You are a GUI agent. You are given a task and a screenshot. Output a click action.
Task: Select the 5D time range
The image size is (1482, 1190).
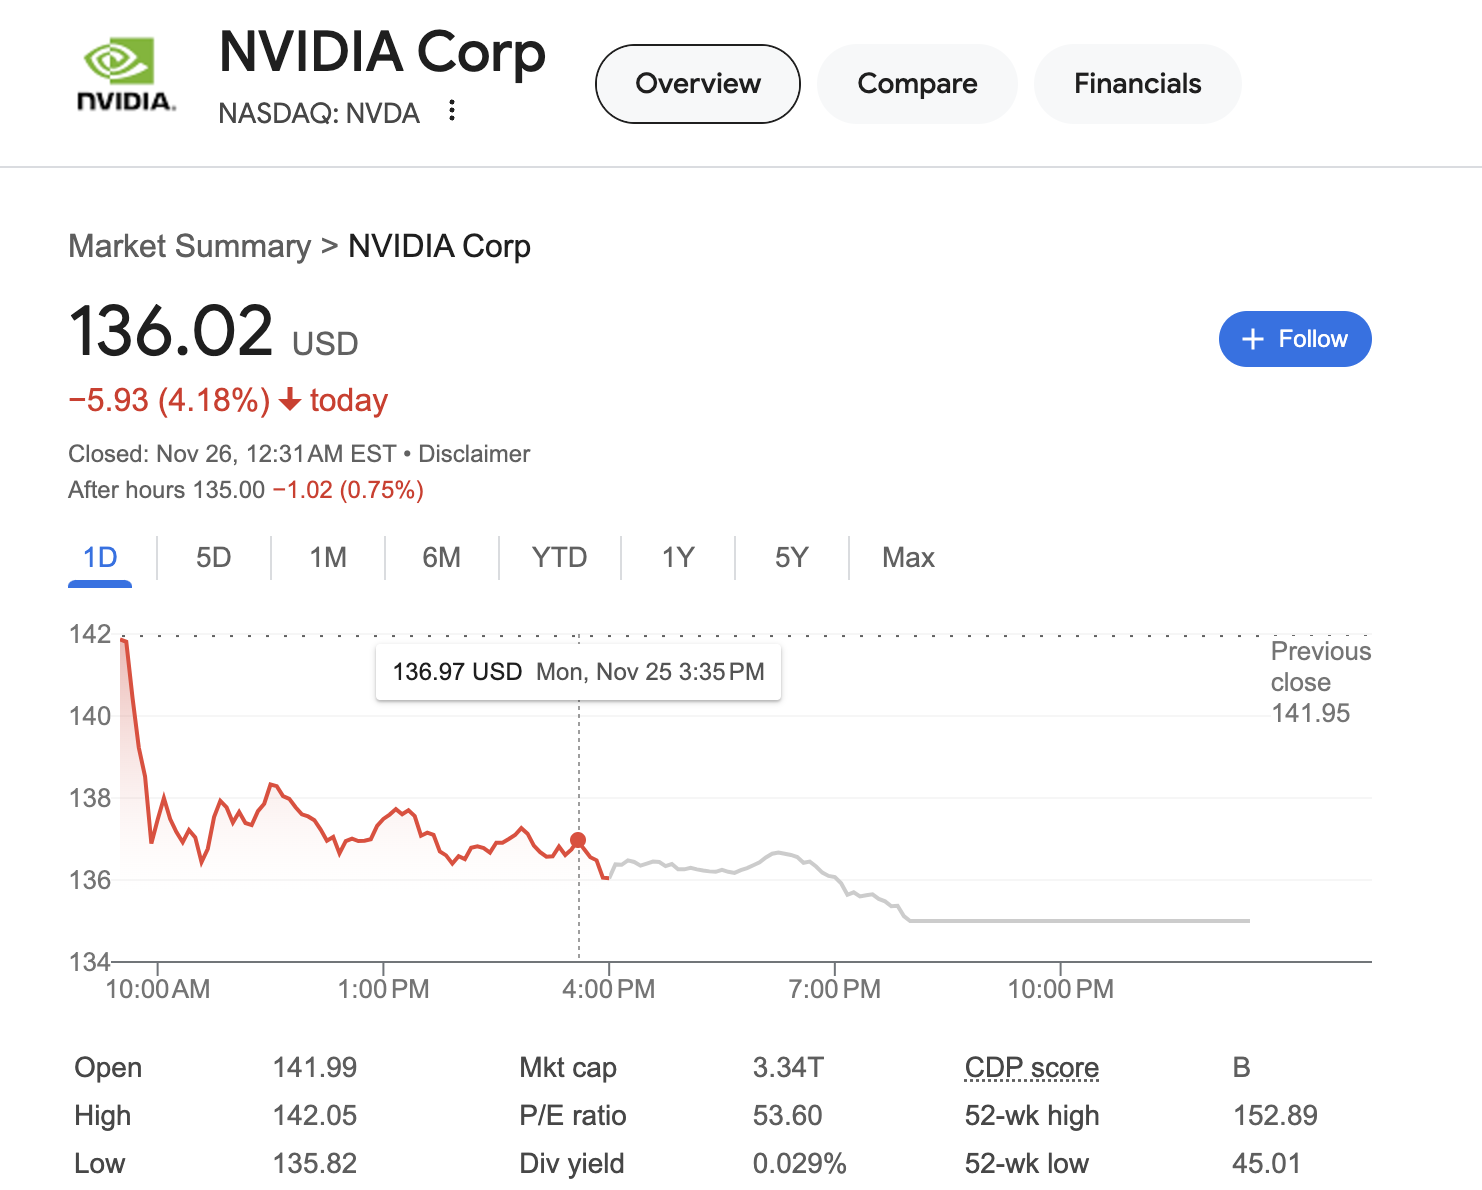(214, 557)
